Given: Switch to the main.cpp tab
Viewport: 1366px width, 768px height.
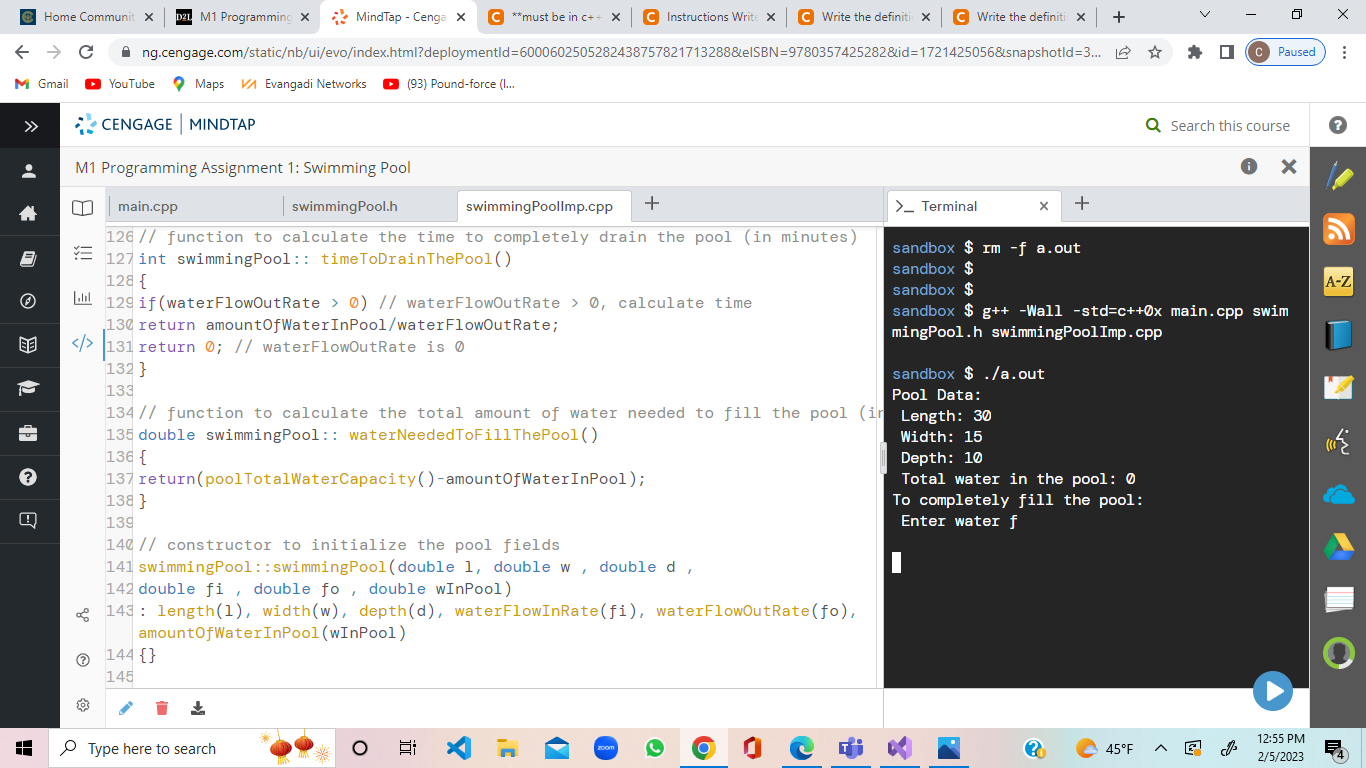Looking at the screenshot, I should [x=150, y=204].
